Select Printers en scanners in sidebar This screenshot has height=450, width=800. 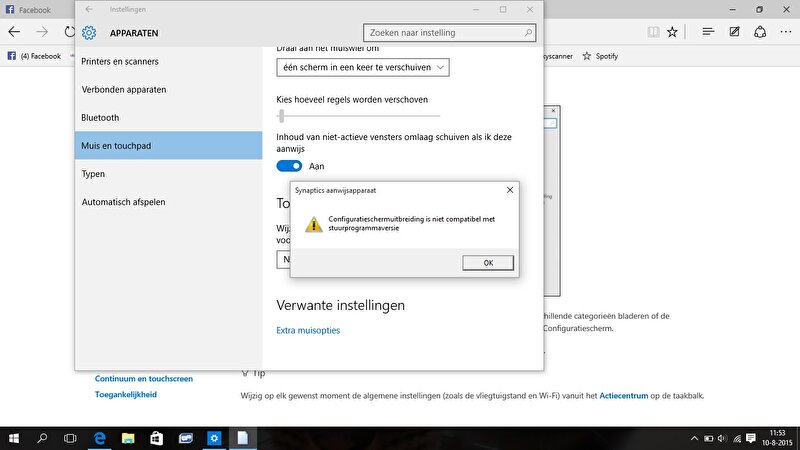120,61
